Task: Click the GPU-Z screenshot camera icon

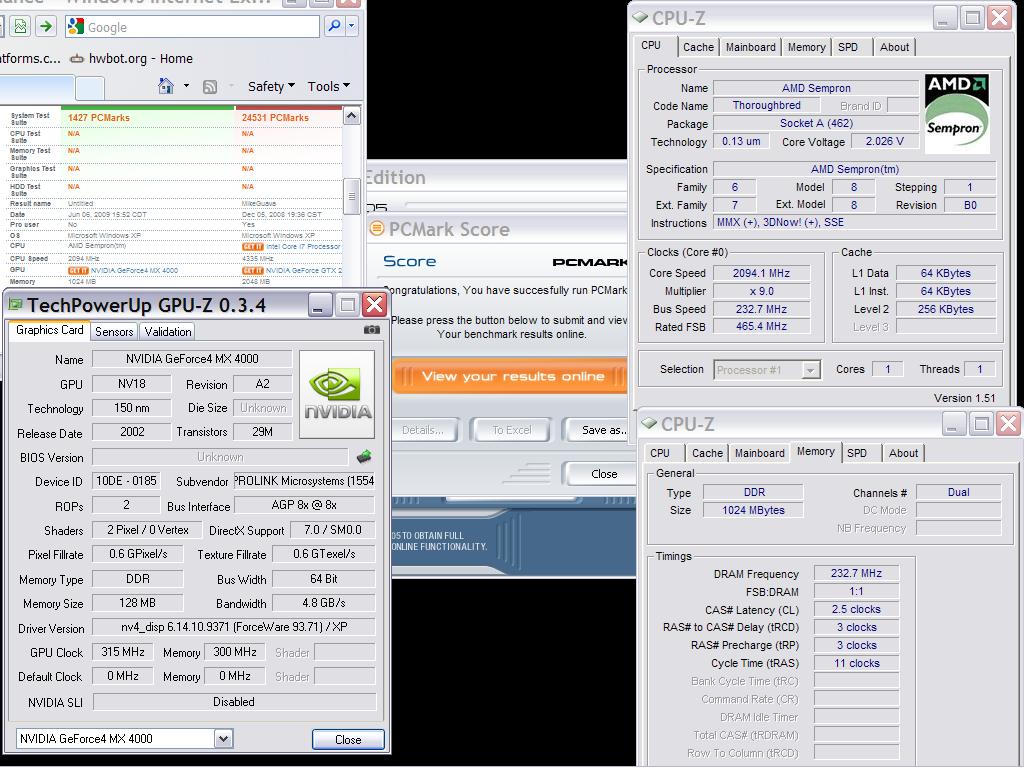Action: (x=372, y=330)
